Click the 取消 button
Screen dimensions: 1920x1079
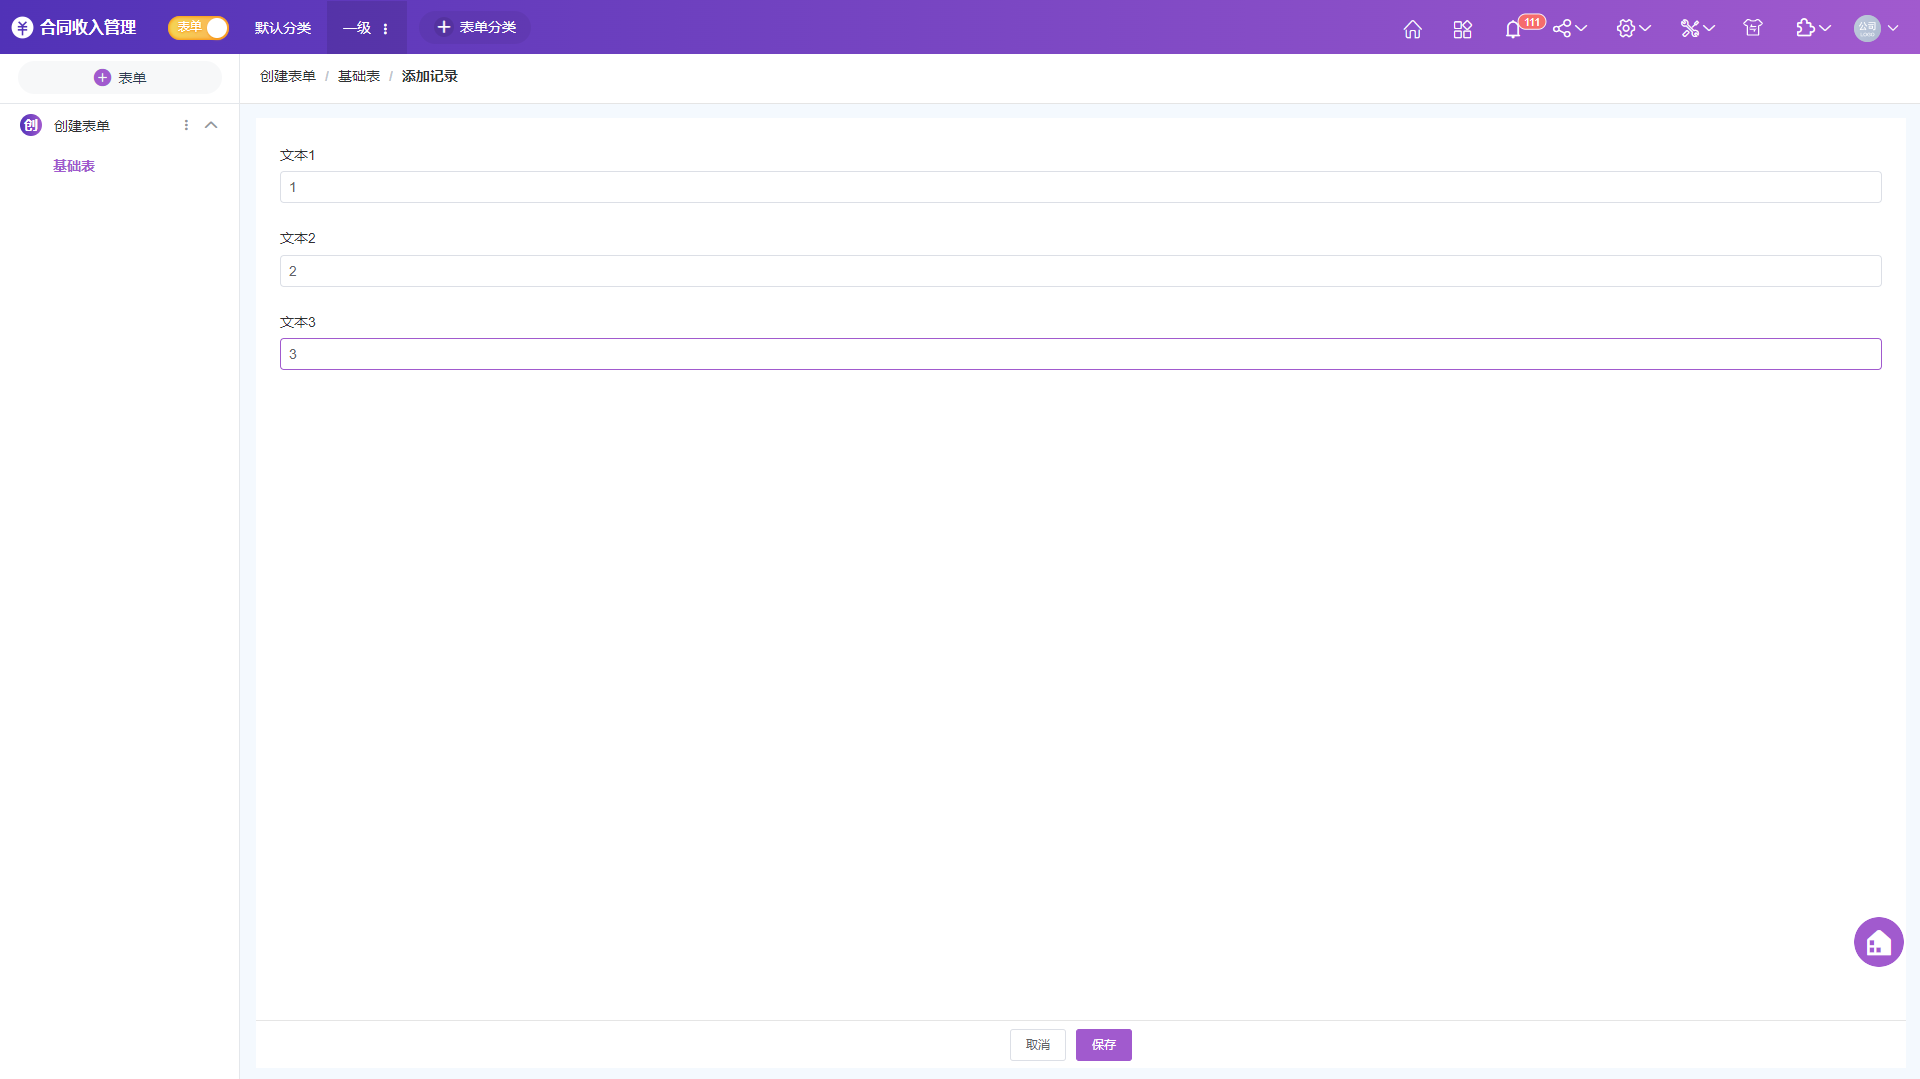click(1037, 1045)
